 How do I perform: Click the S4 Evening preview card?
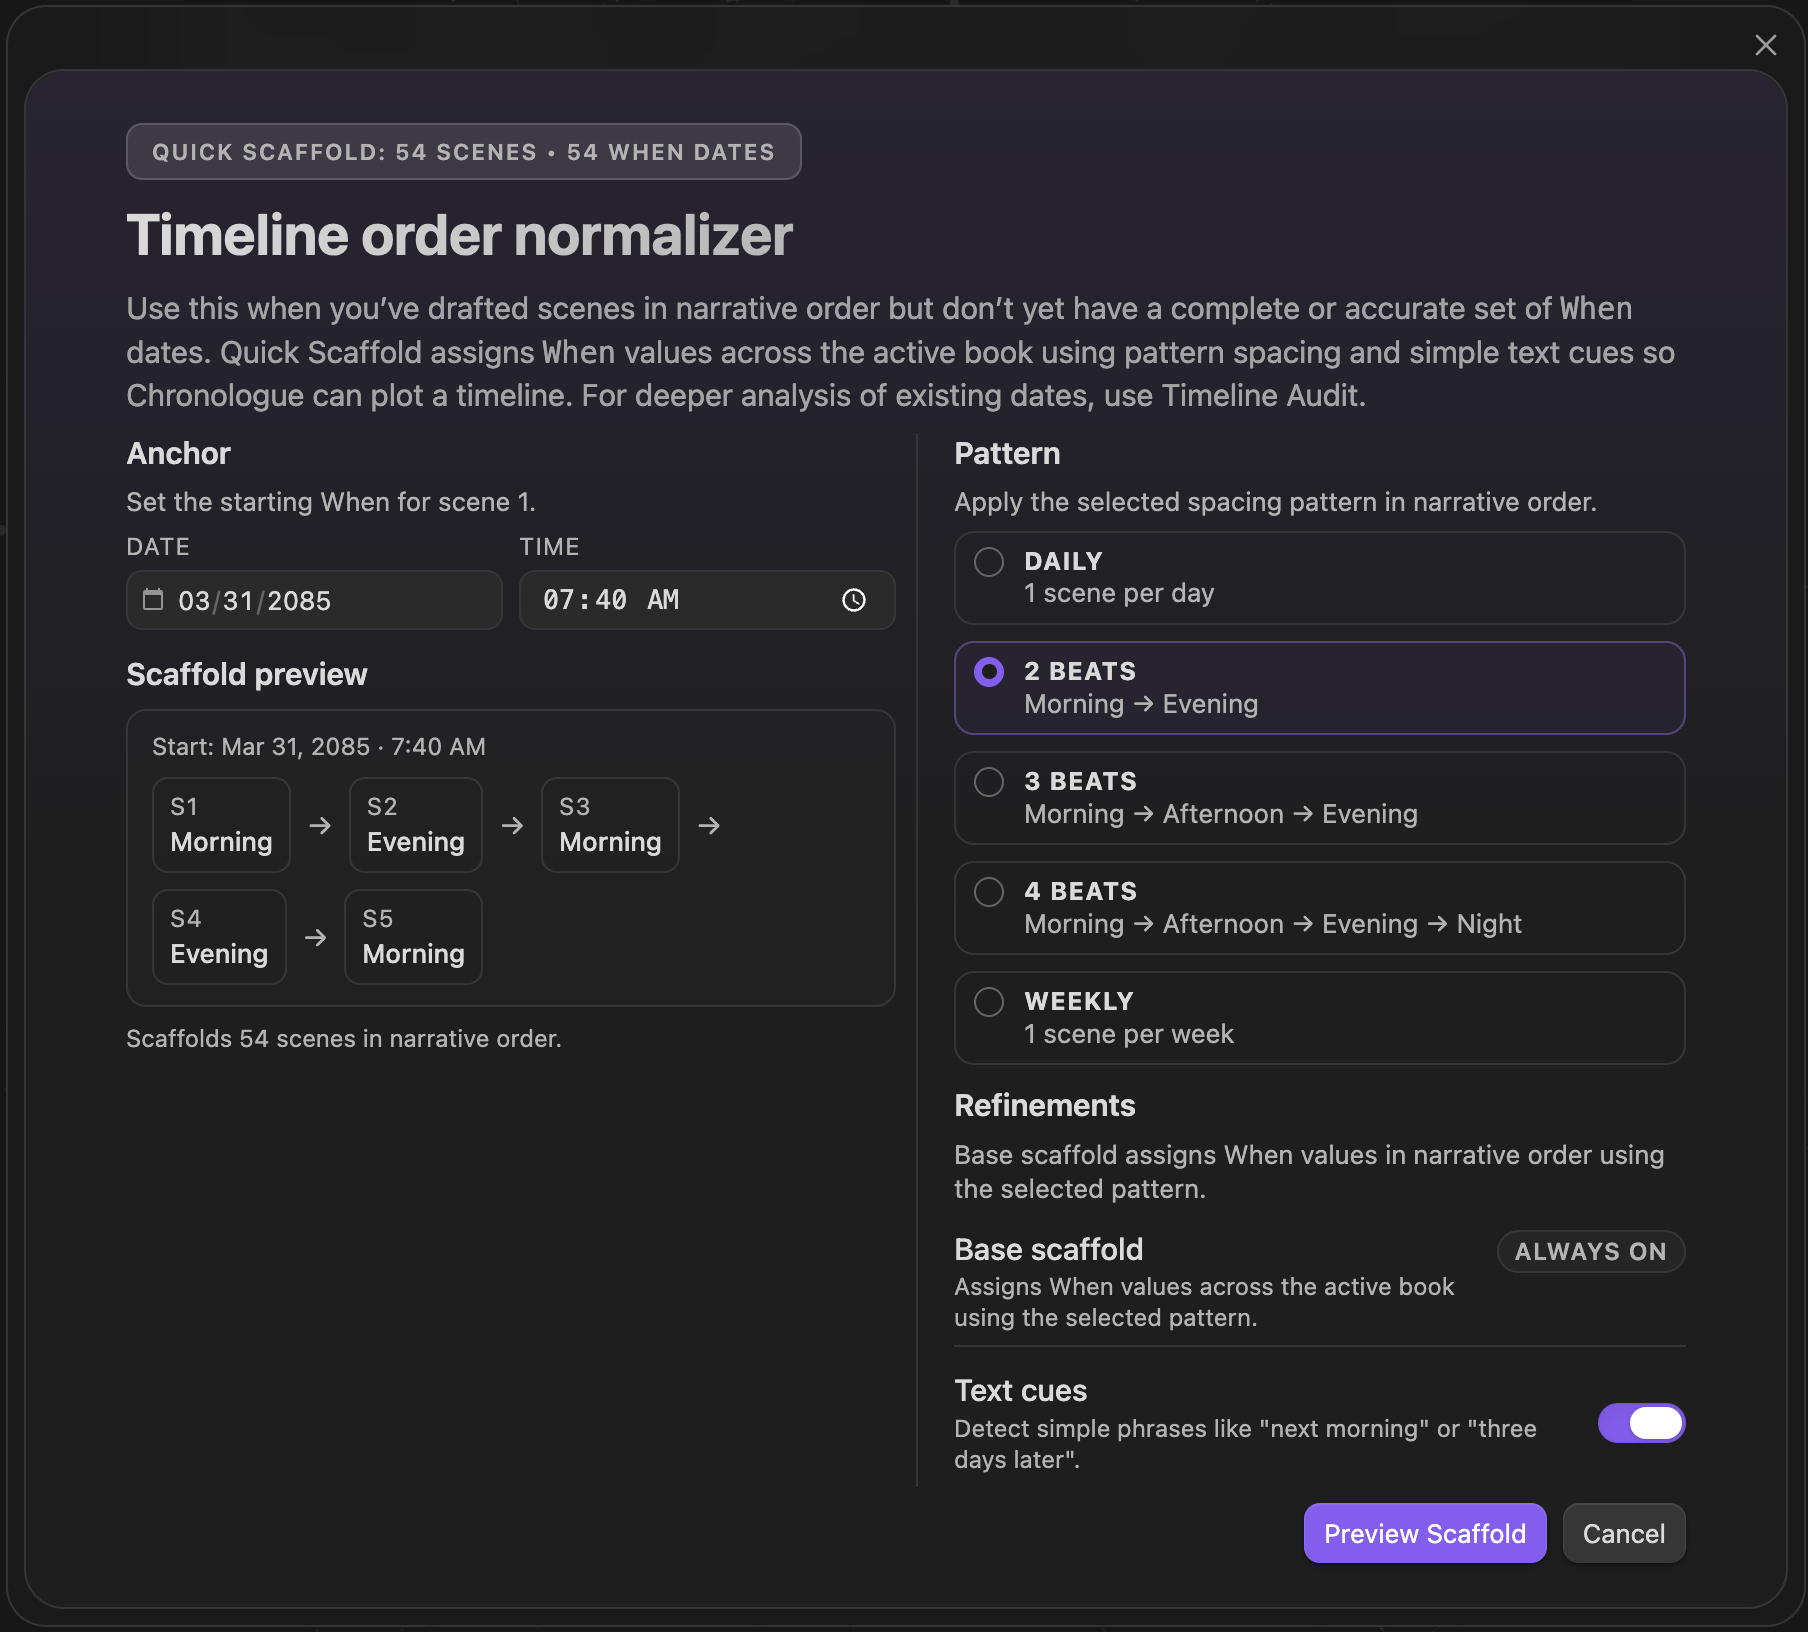coord(219,937)
